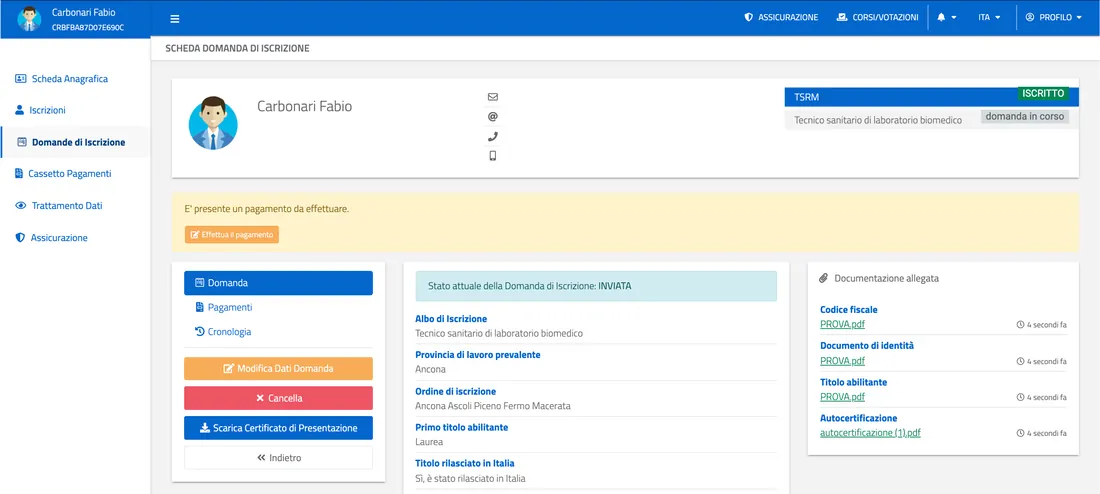Click the envelope mail icon in profile card
Image resolution: width=1100 pixels, height=494 pixels.
[x=492, y=97]
